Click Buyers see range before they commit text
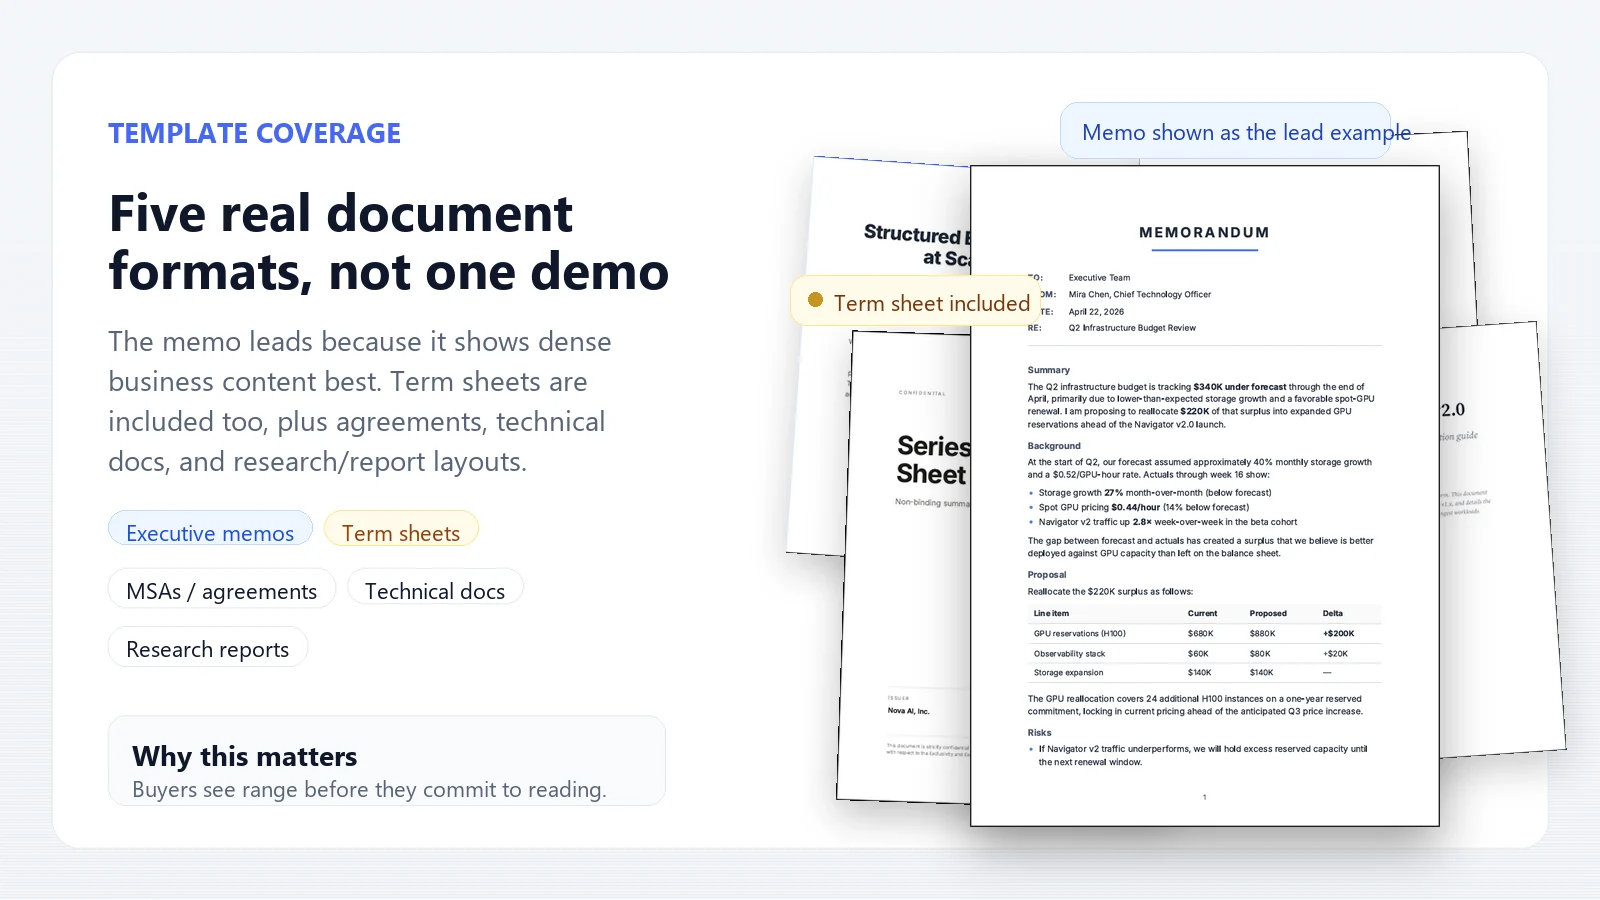Screen dimensions: 1600x900 [x=369, y=789]
